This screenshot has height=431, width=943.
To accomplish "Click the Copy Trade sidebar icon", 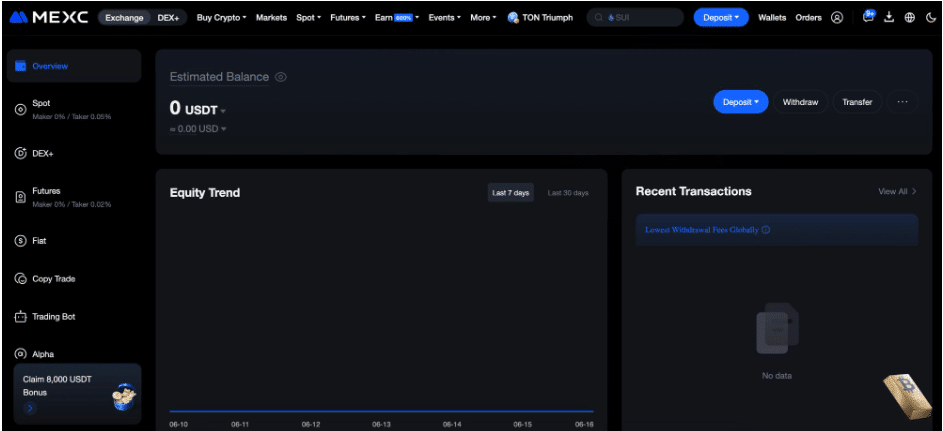I will coord(20,279).
